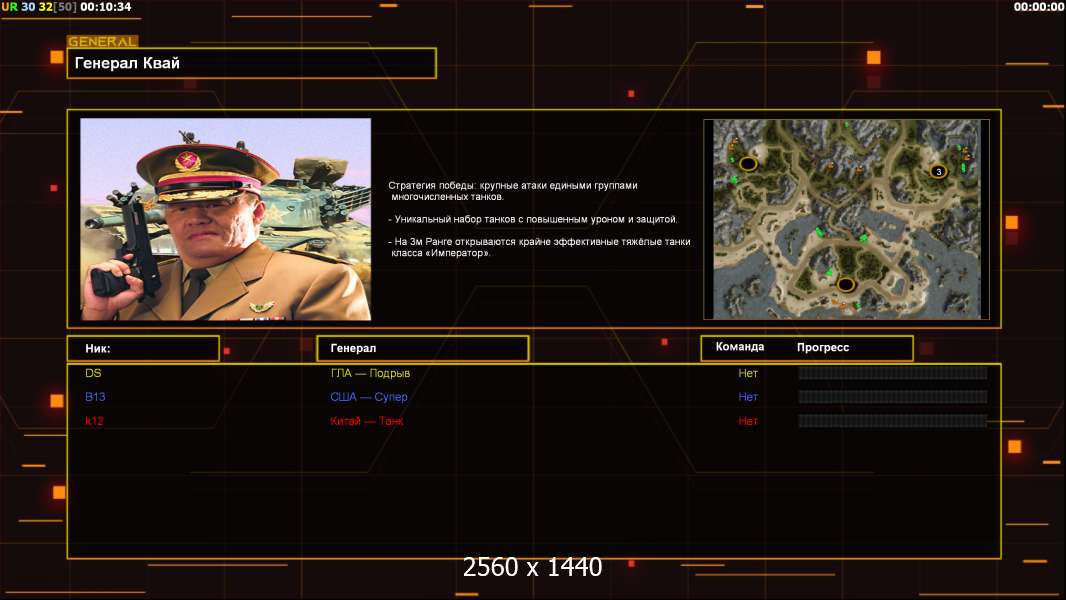
Task: Click the k12 team value Нет
Action: tap(748, 421)
